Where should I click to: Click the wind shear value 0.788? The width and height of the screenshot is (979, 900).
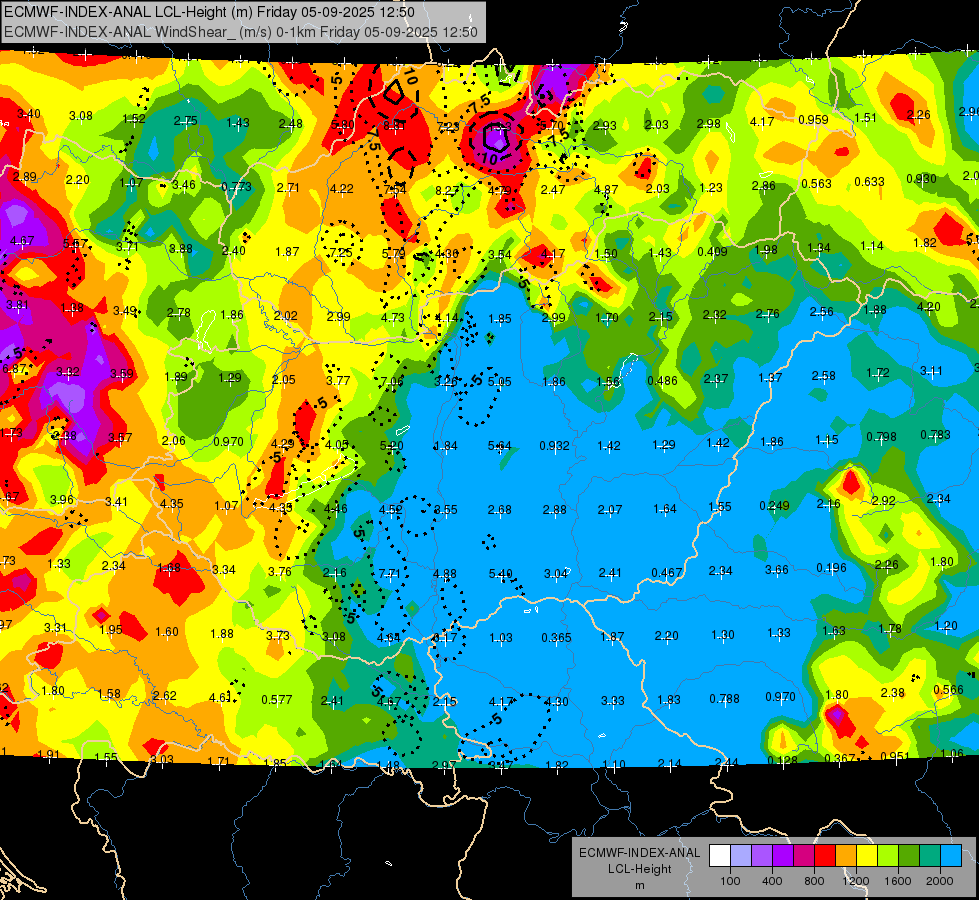[724, 699]
